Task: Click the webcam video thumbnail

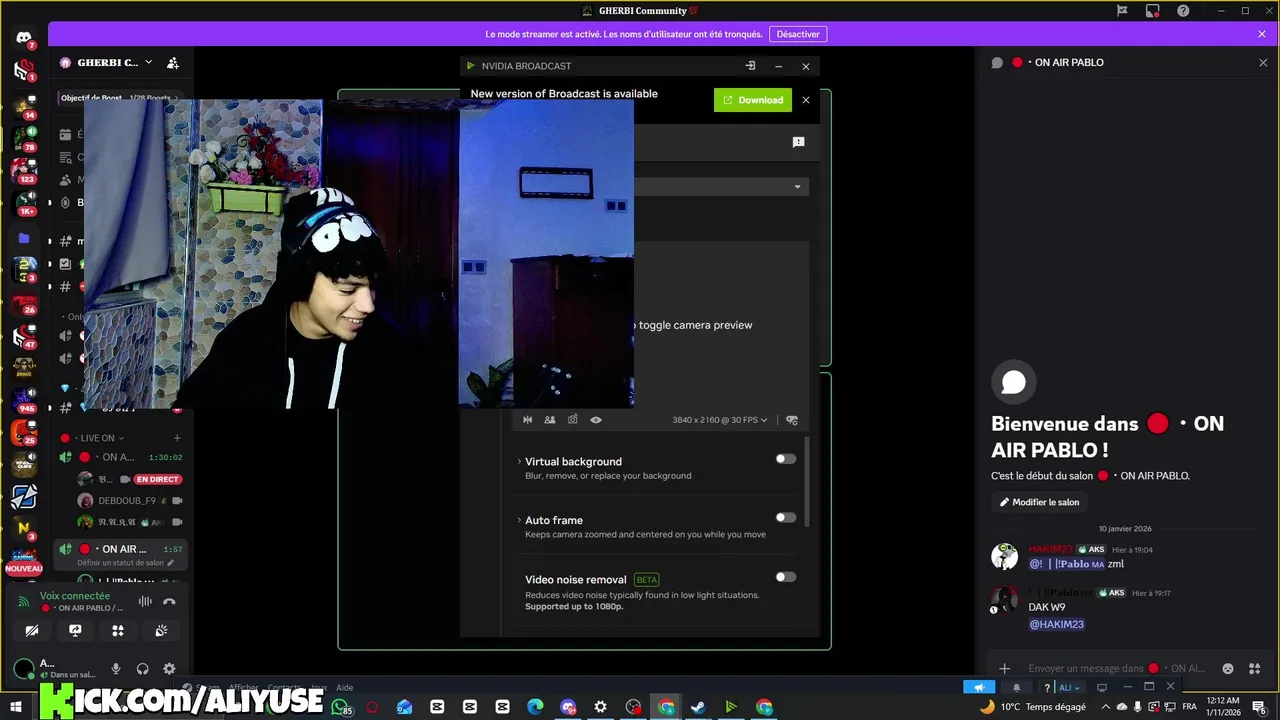Action: (358, 254)
